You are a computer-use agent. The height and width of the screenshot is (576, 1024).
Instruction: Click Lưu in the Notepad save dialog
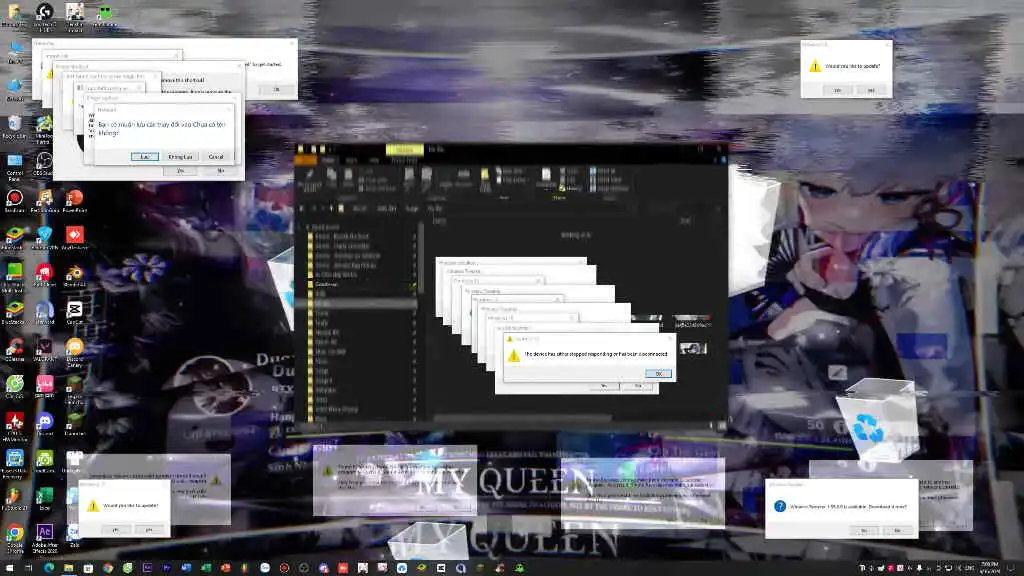coord(144,157)
